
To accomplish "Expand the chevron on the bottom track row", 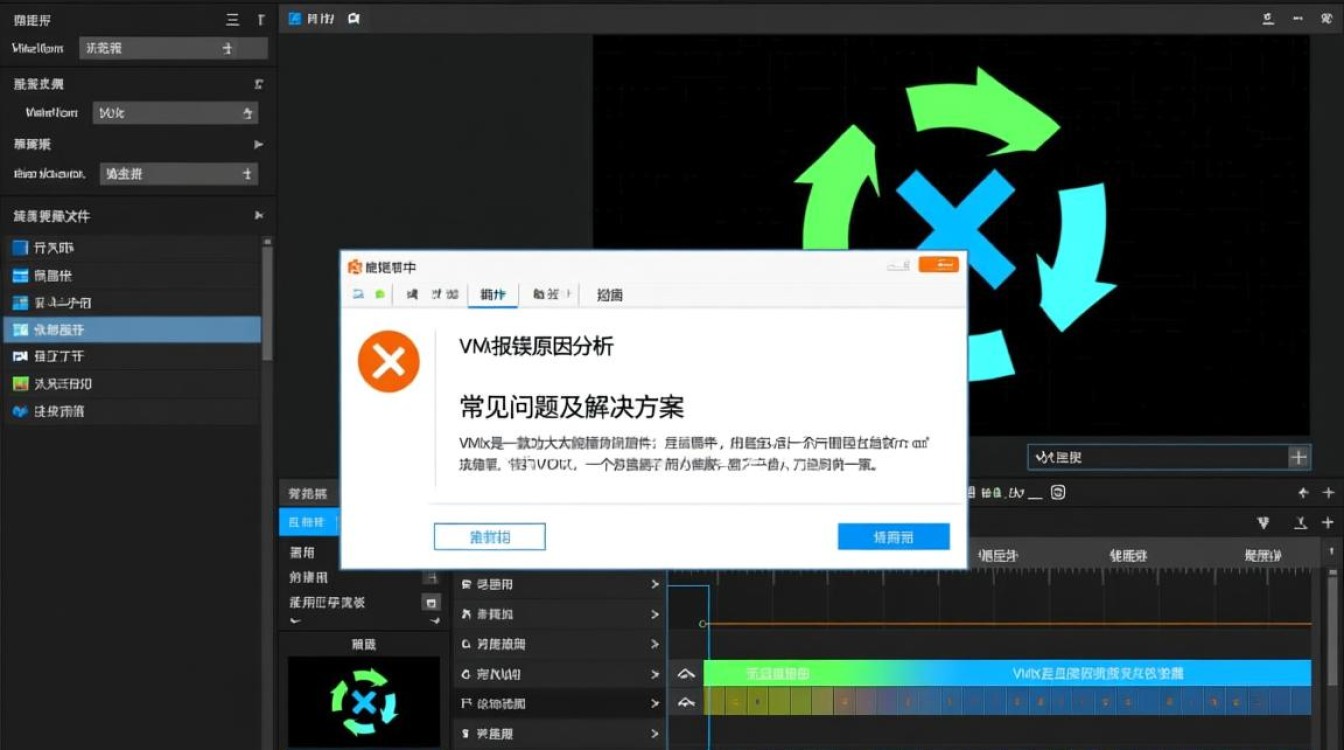I will click(x=655, y=734).
